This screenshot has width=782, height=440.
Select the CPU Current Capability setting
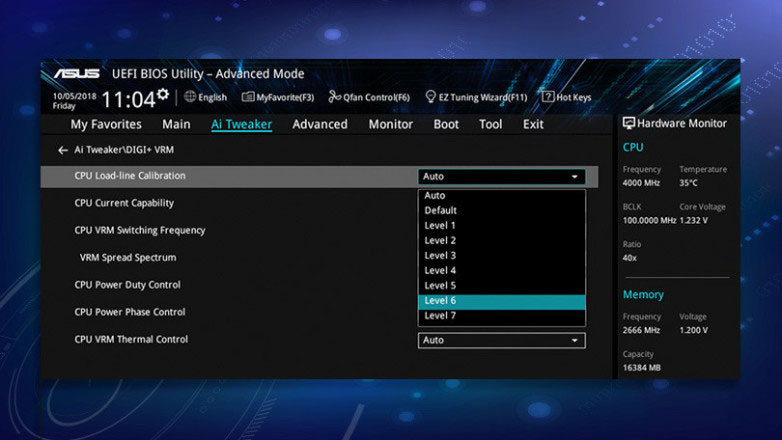click(x=124, y=203)
